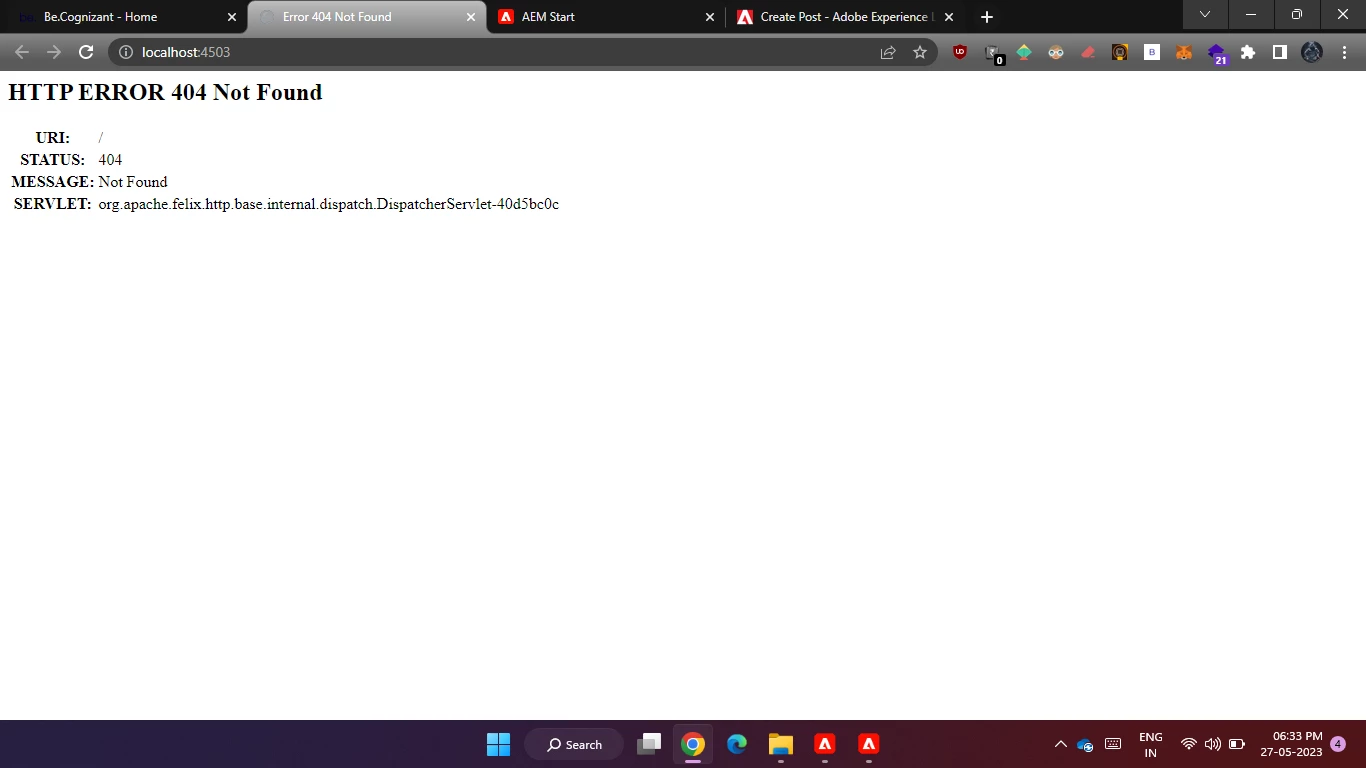
Task: Show hidden system tray icons
Action: coord(1061,744)
